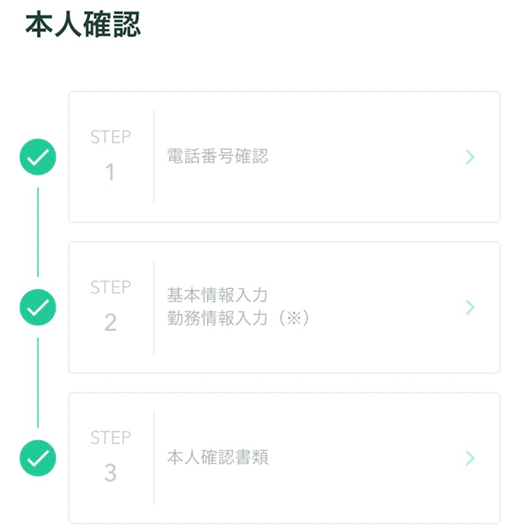Tap the large number 3 under STEP
The image size is (520, 531).
[110, 473]
